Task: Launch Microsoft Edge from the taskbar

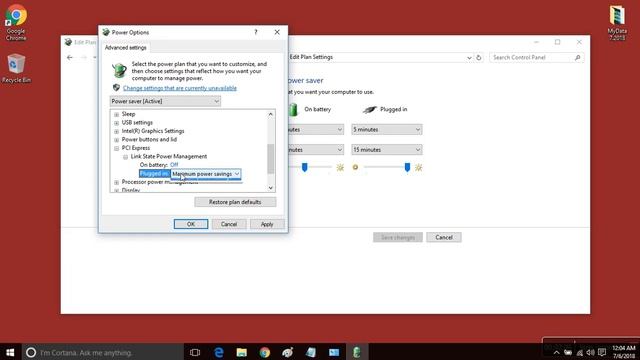Action: [x=219, y=352]
